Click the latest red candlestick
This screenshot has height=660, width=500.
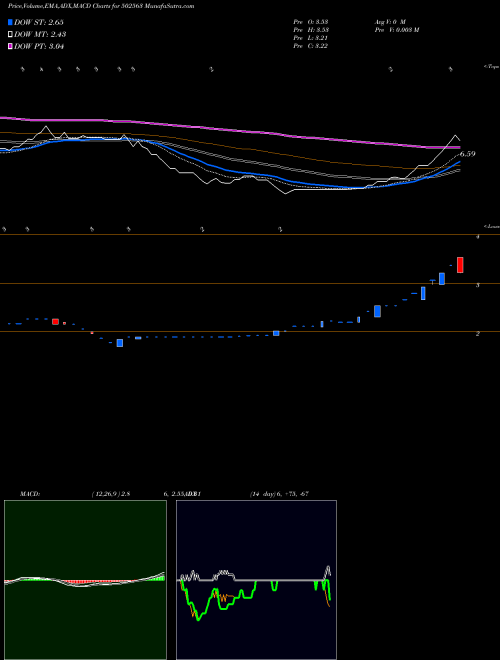point(460,265)
